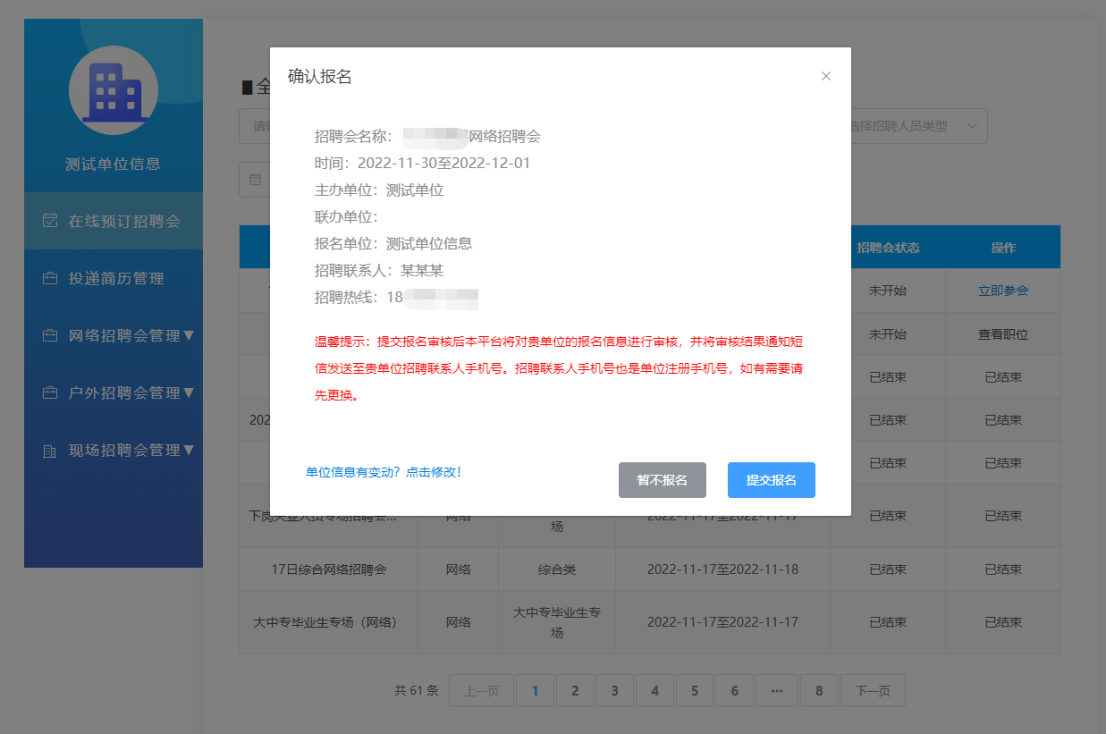This screenshot has height=734, width=1106.
Task: Click the 现场招聘会管理 building icon
Action: pos(50,450)
